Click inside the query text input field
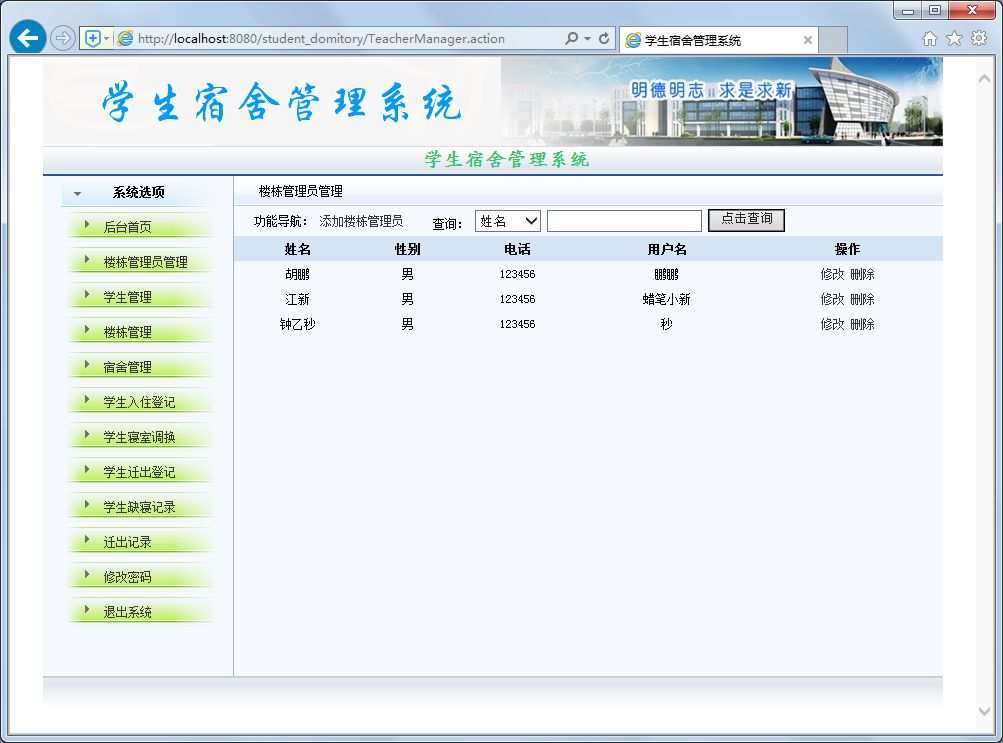 [x=624, y=220]
